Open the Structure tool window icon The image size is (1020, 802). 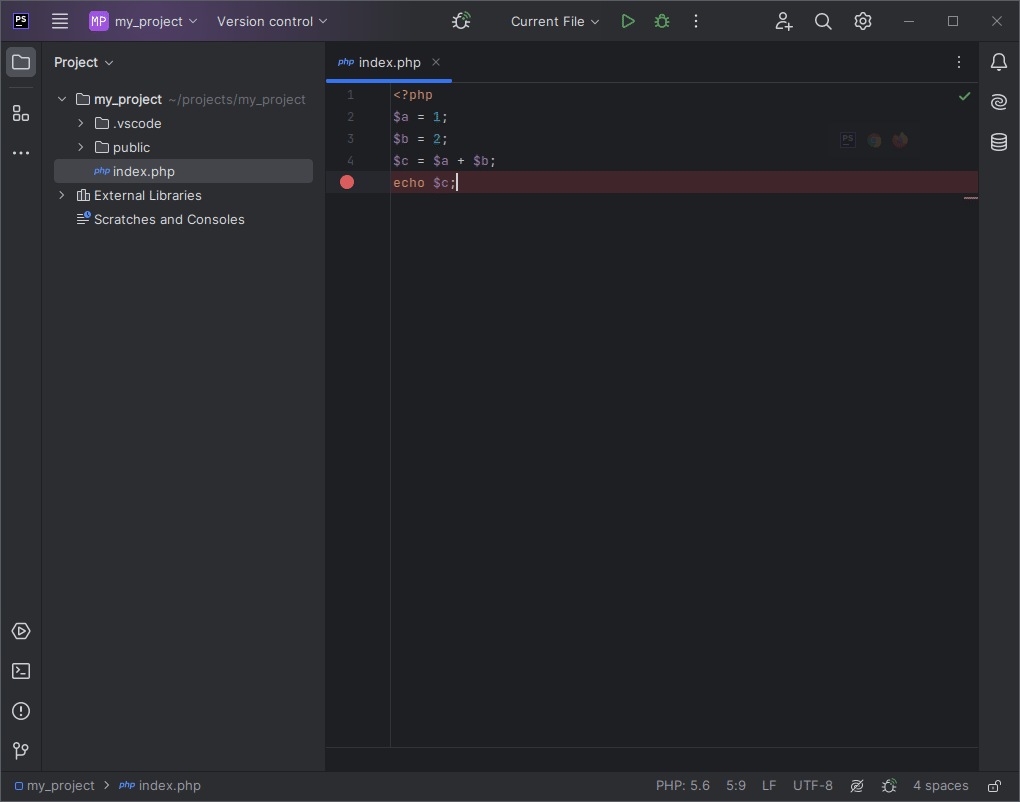[x=21, y=113]
